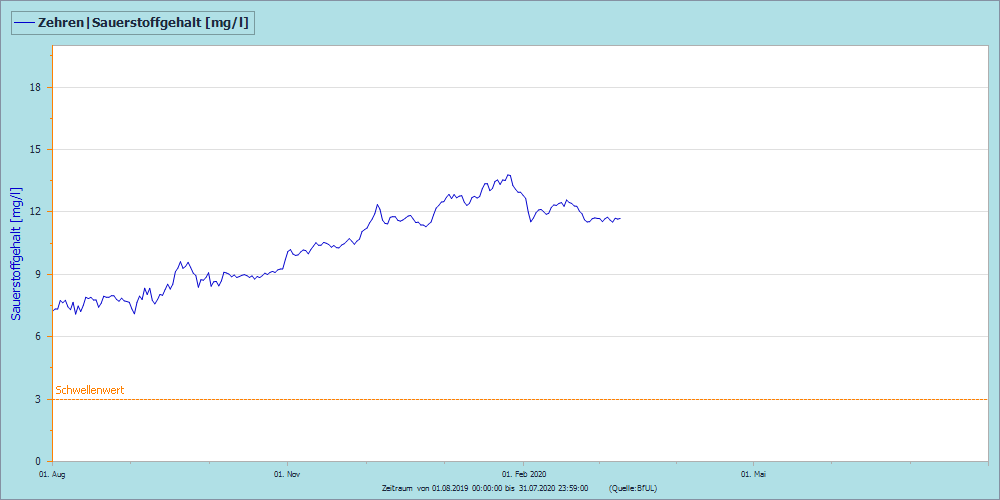
Task: Click the vertical Sauerstoffgehalt [mg/l] axis title
Action: click(x=17, y=254)
